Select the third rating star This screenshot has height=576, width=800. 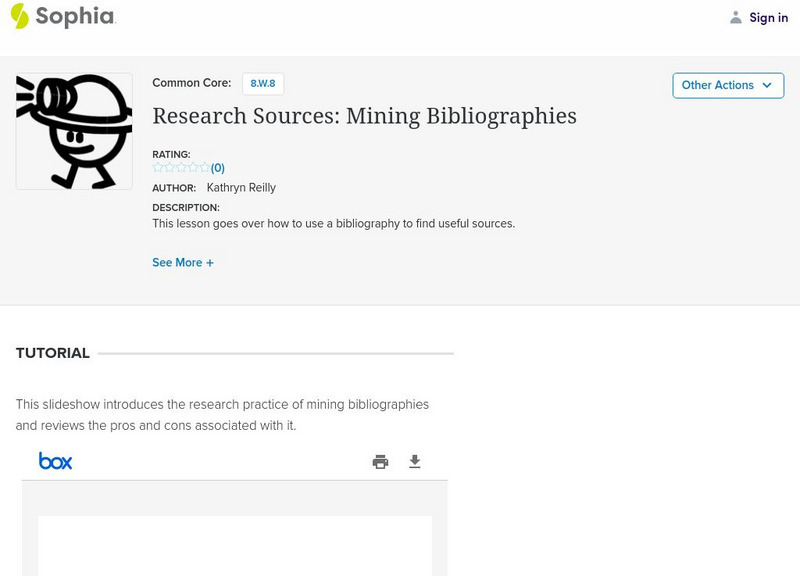coord(181,168)
